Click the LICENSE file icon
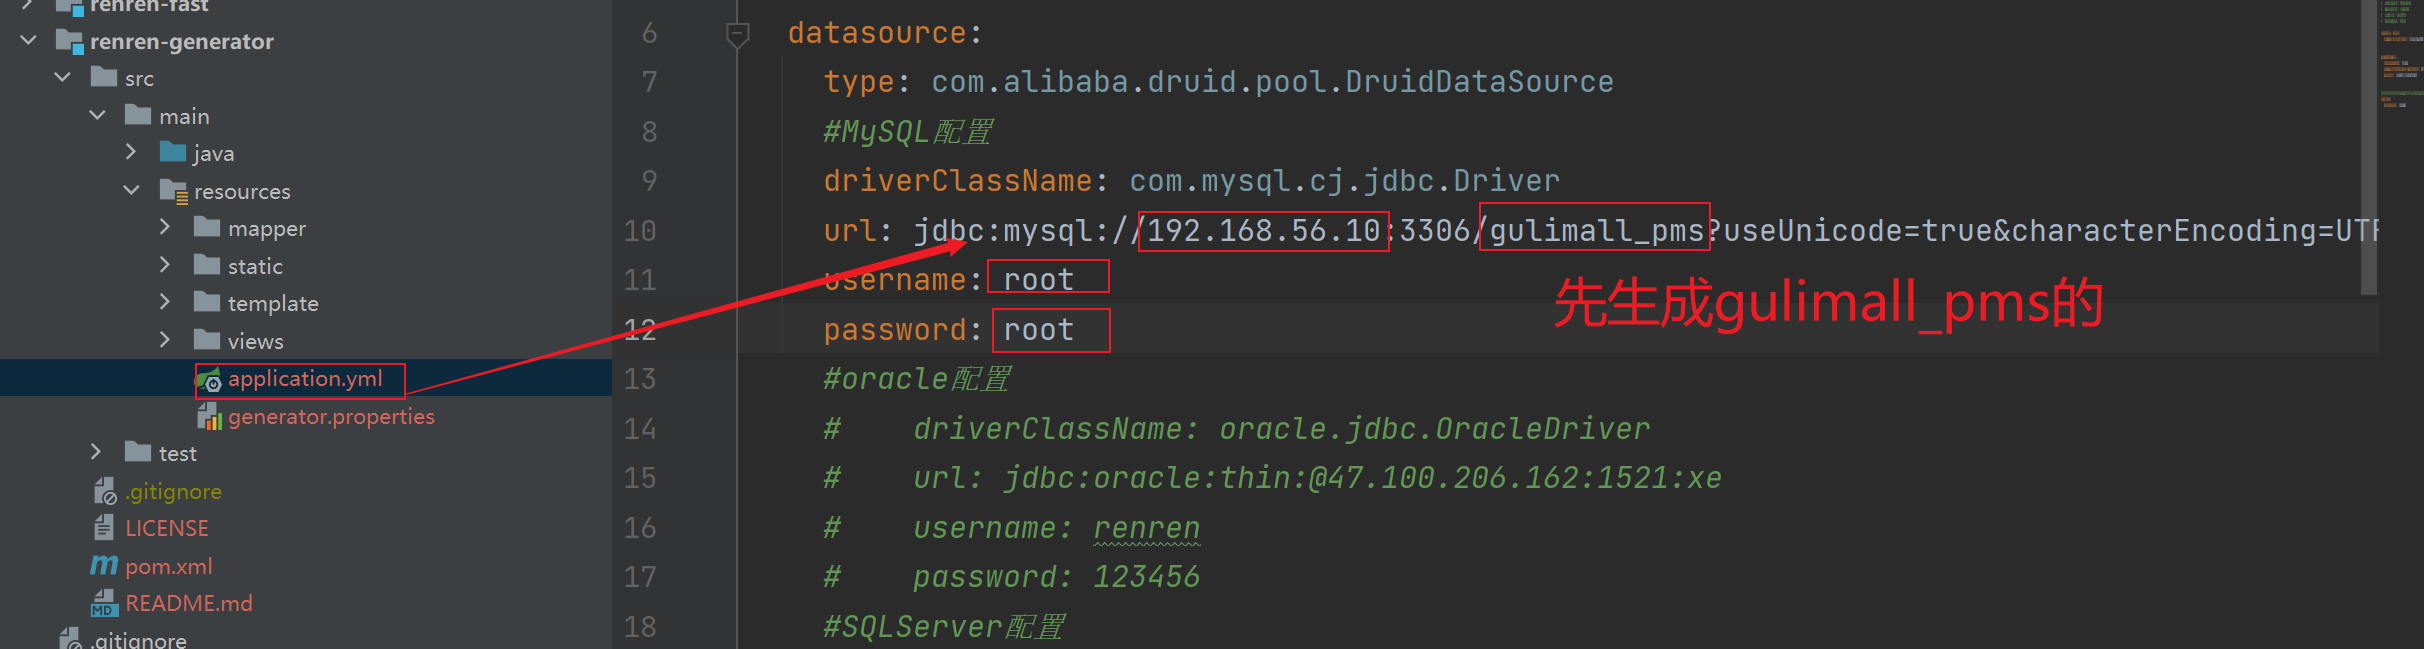Viewport: 2424px width, 649px height. [x=104, y=527]
